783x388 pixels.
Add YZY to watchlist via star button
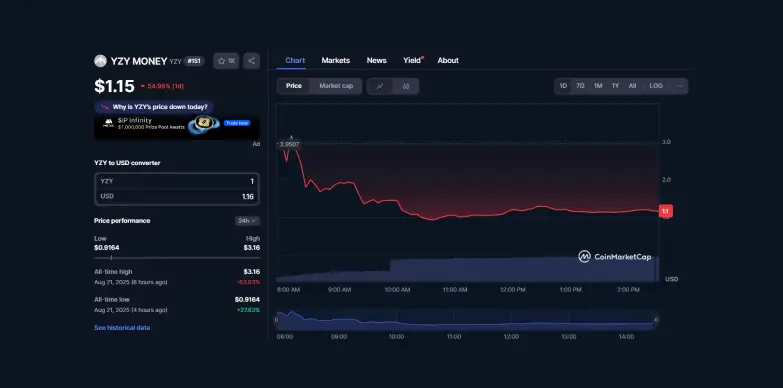point(226,61)
